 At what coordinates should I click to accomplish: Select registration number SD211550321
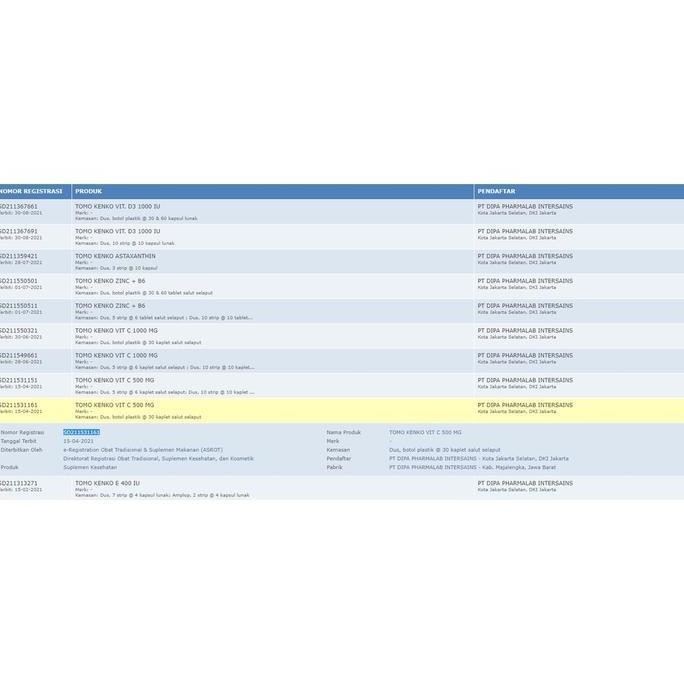19,331
